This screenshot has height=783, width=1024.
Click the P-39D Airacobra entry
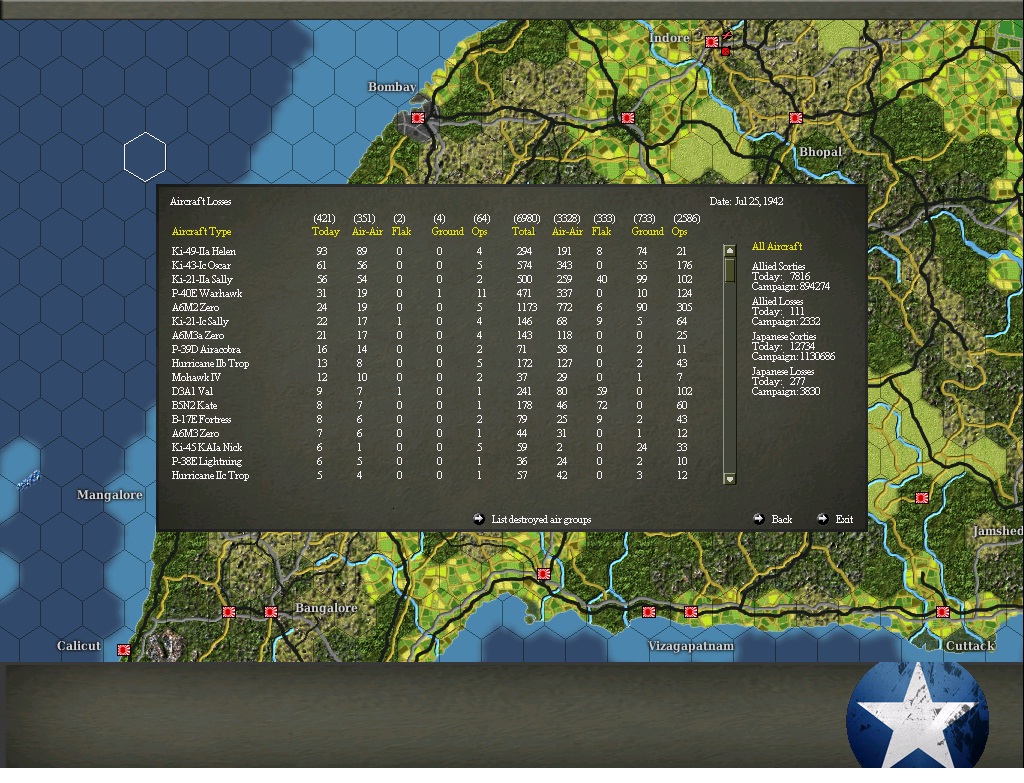coord(431,349)
